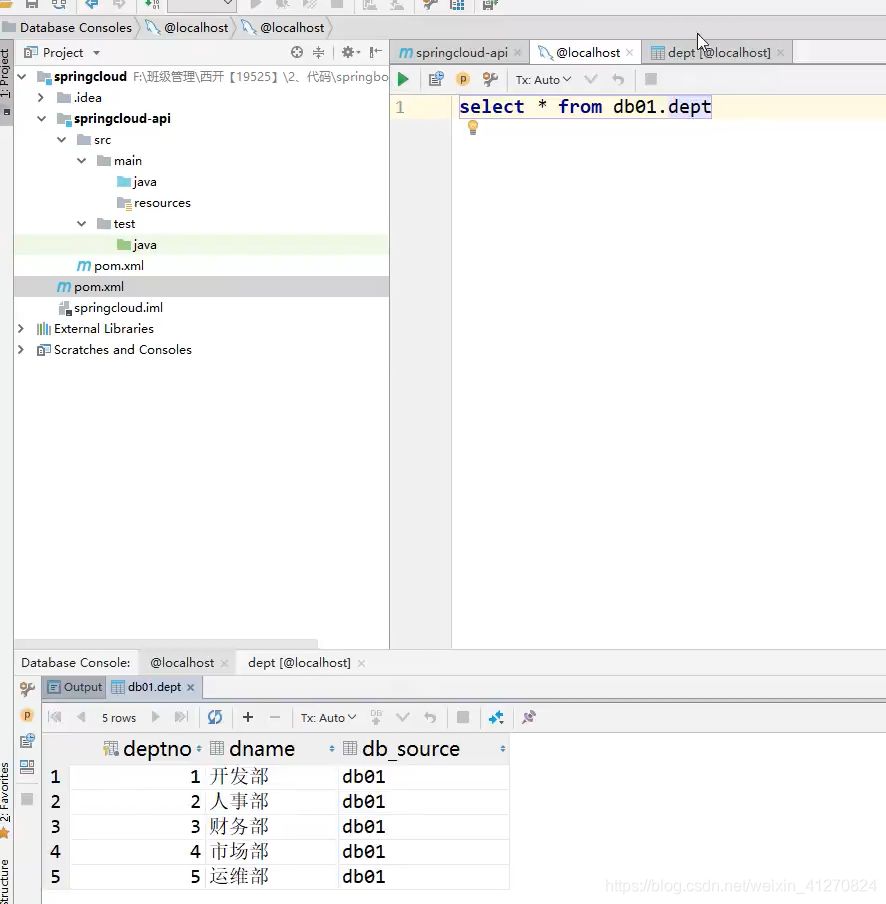886x904 pixels.
Task: Click the Rollback arrow in editor toolbar
Action: click(618, 79)
